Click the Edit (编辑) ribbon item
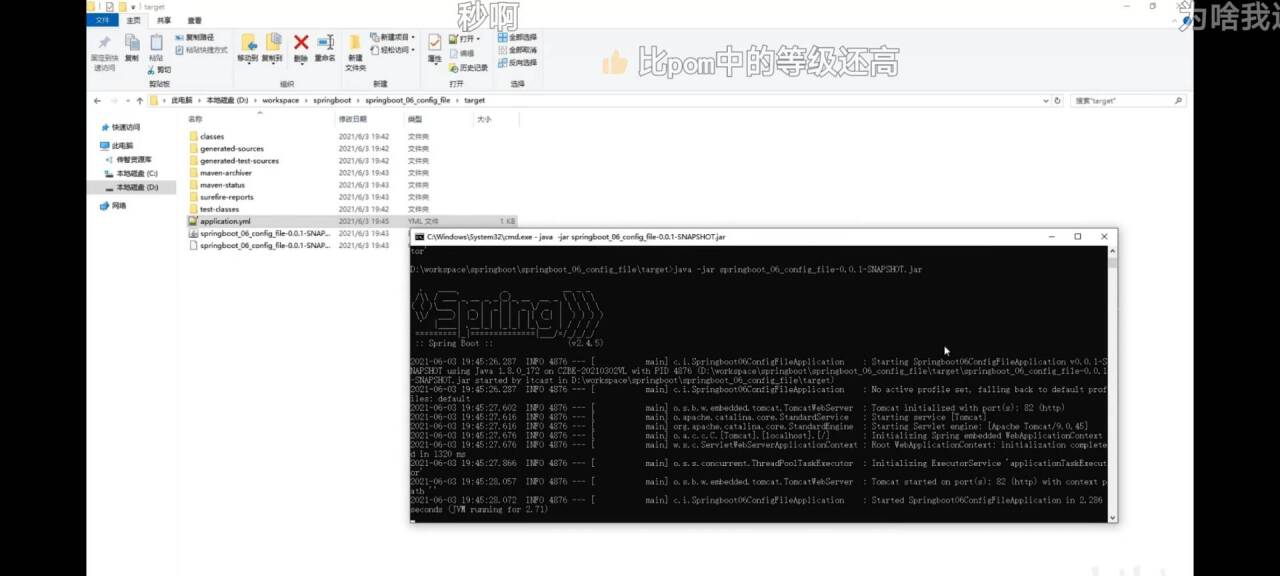Screen dimensions: 1280x576 (462, 53)
